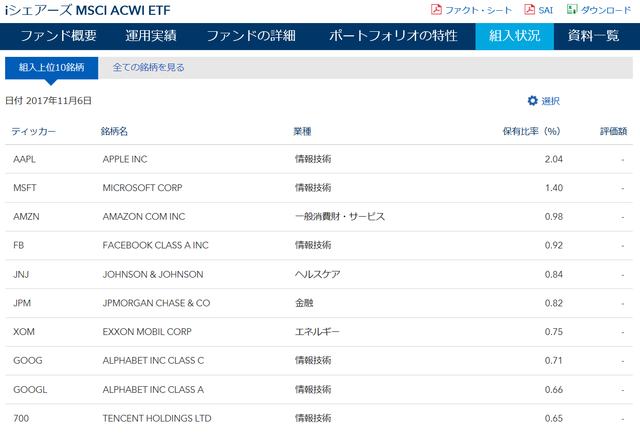The width and height of the screenshot is (640, 441).
Task: Click the 700 ticker cell
Action: click(21, 418)
